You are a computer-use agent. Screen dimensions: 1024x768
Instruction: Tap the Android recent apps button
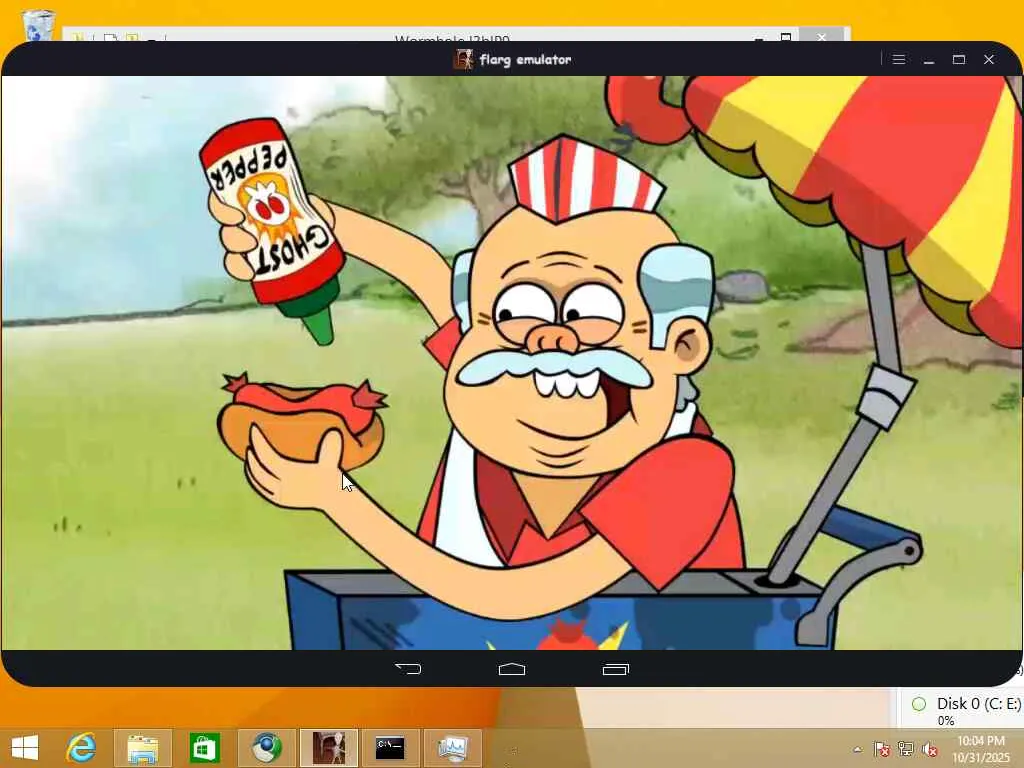[x=615, y=669]
